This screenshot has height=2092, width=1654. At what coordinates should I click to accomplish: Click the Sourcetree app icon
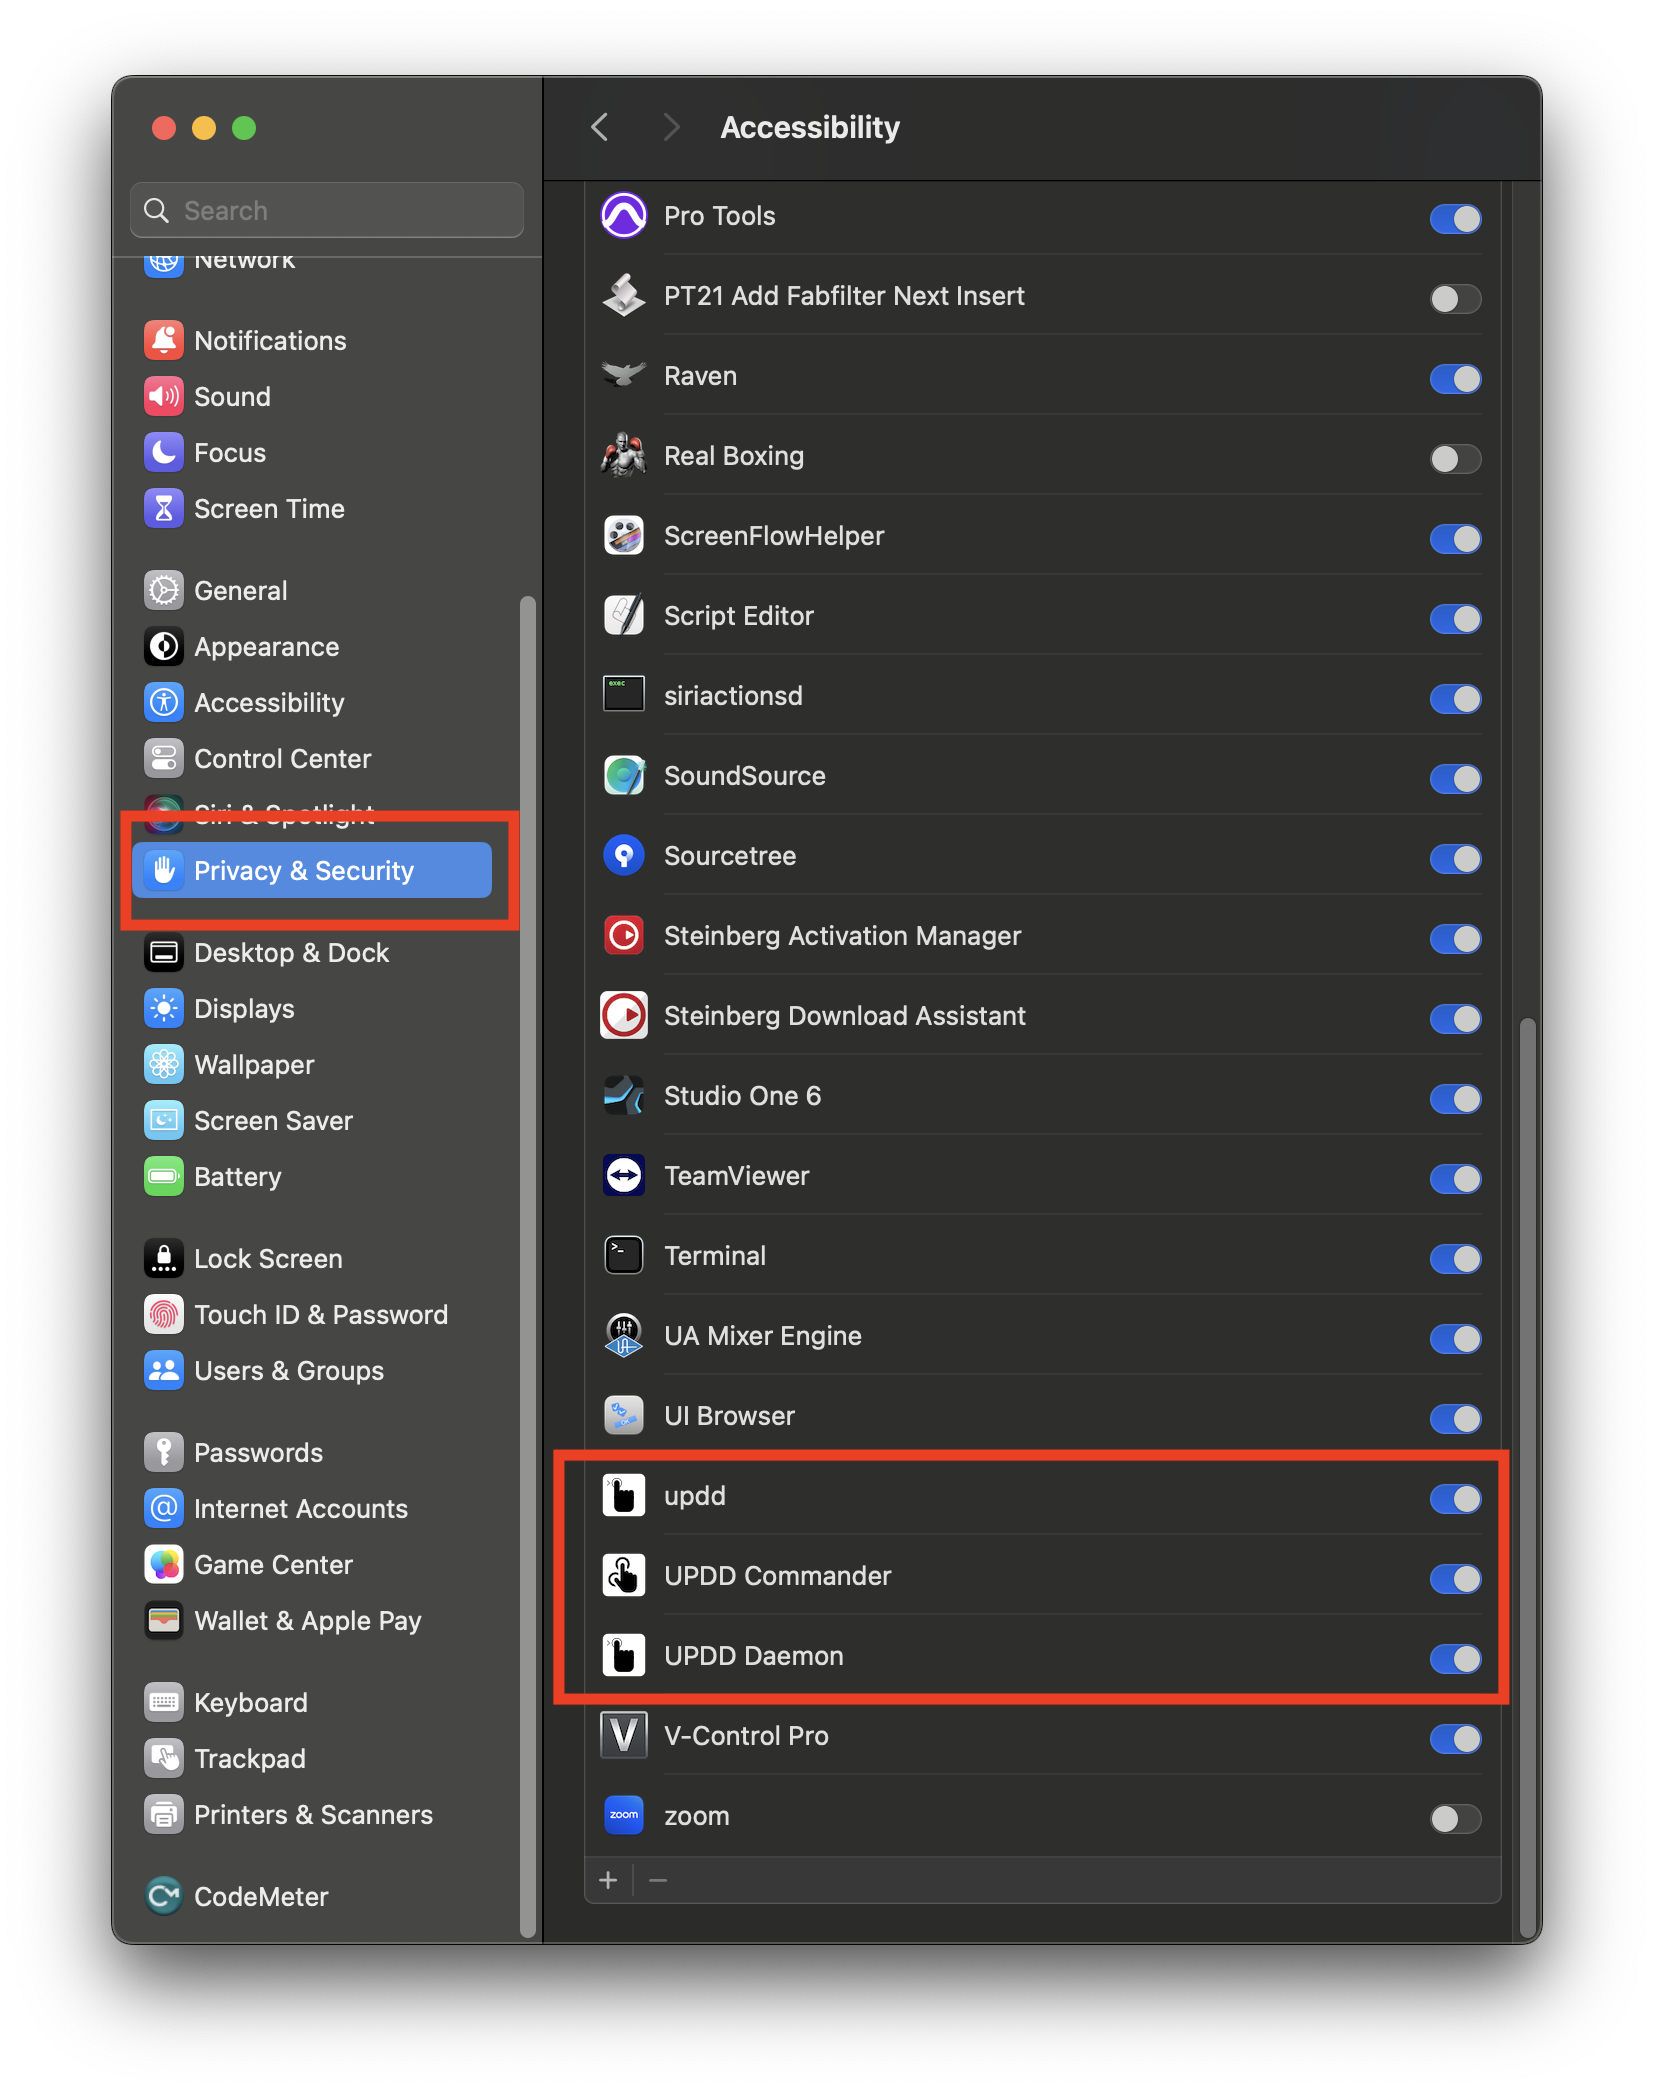click(623, 856)
